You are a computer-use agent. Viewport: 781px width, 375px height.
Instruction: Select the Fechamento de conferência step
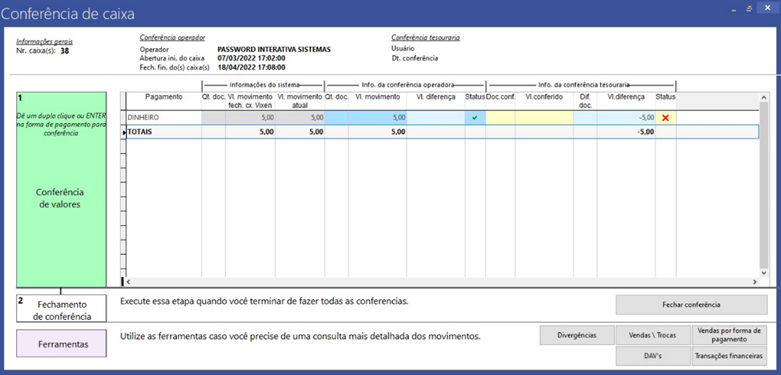61,308
